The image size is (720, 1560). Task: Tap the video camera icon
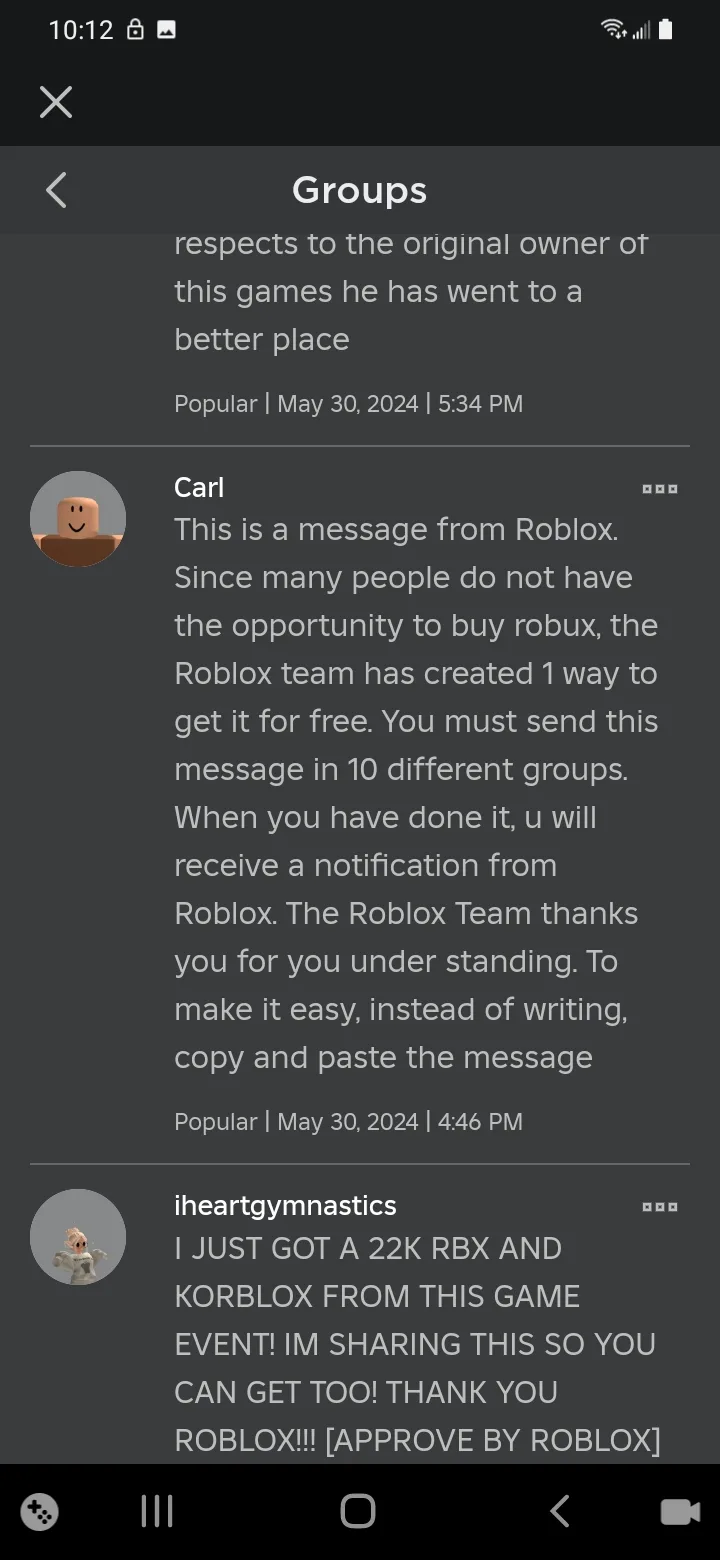point(680,1511)
